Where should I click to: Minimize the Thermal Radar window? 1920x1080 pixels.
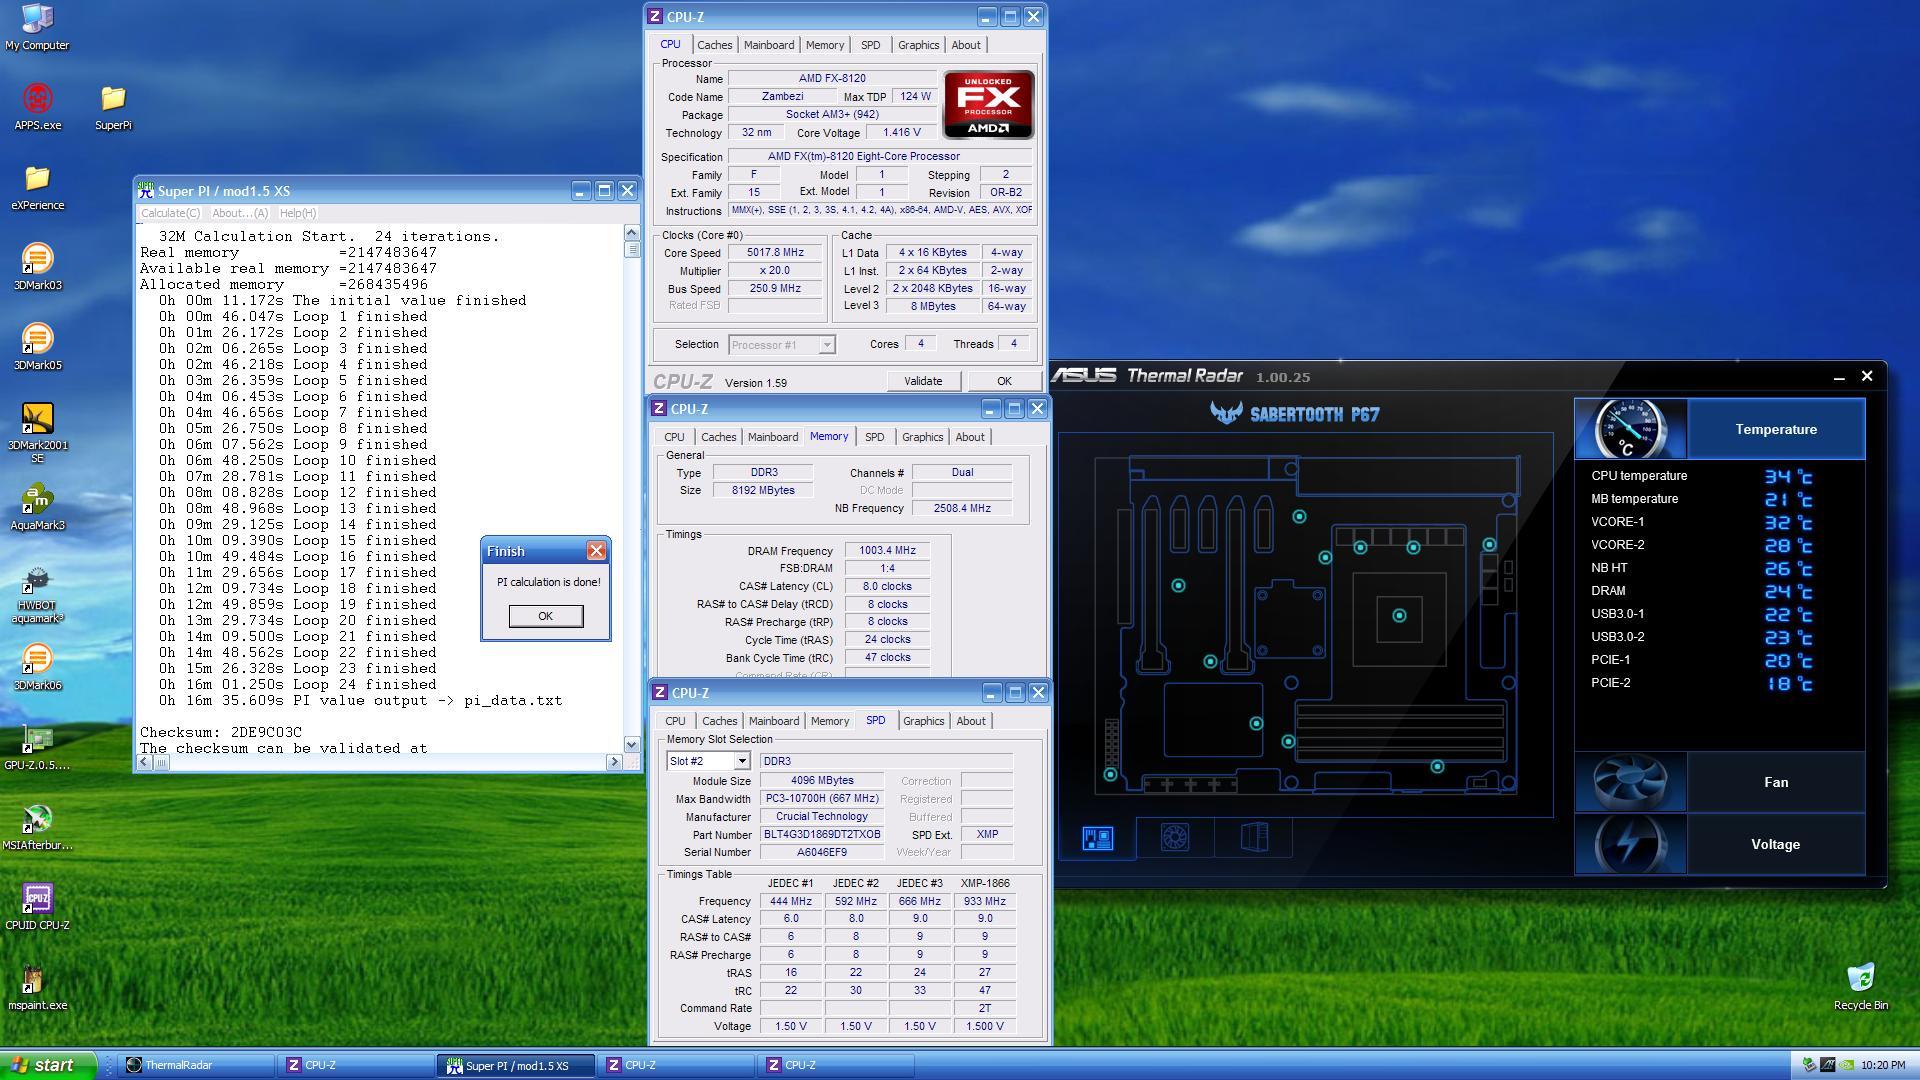[1839, 377]
